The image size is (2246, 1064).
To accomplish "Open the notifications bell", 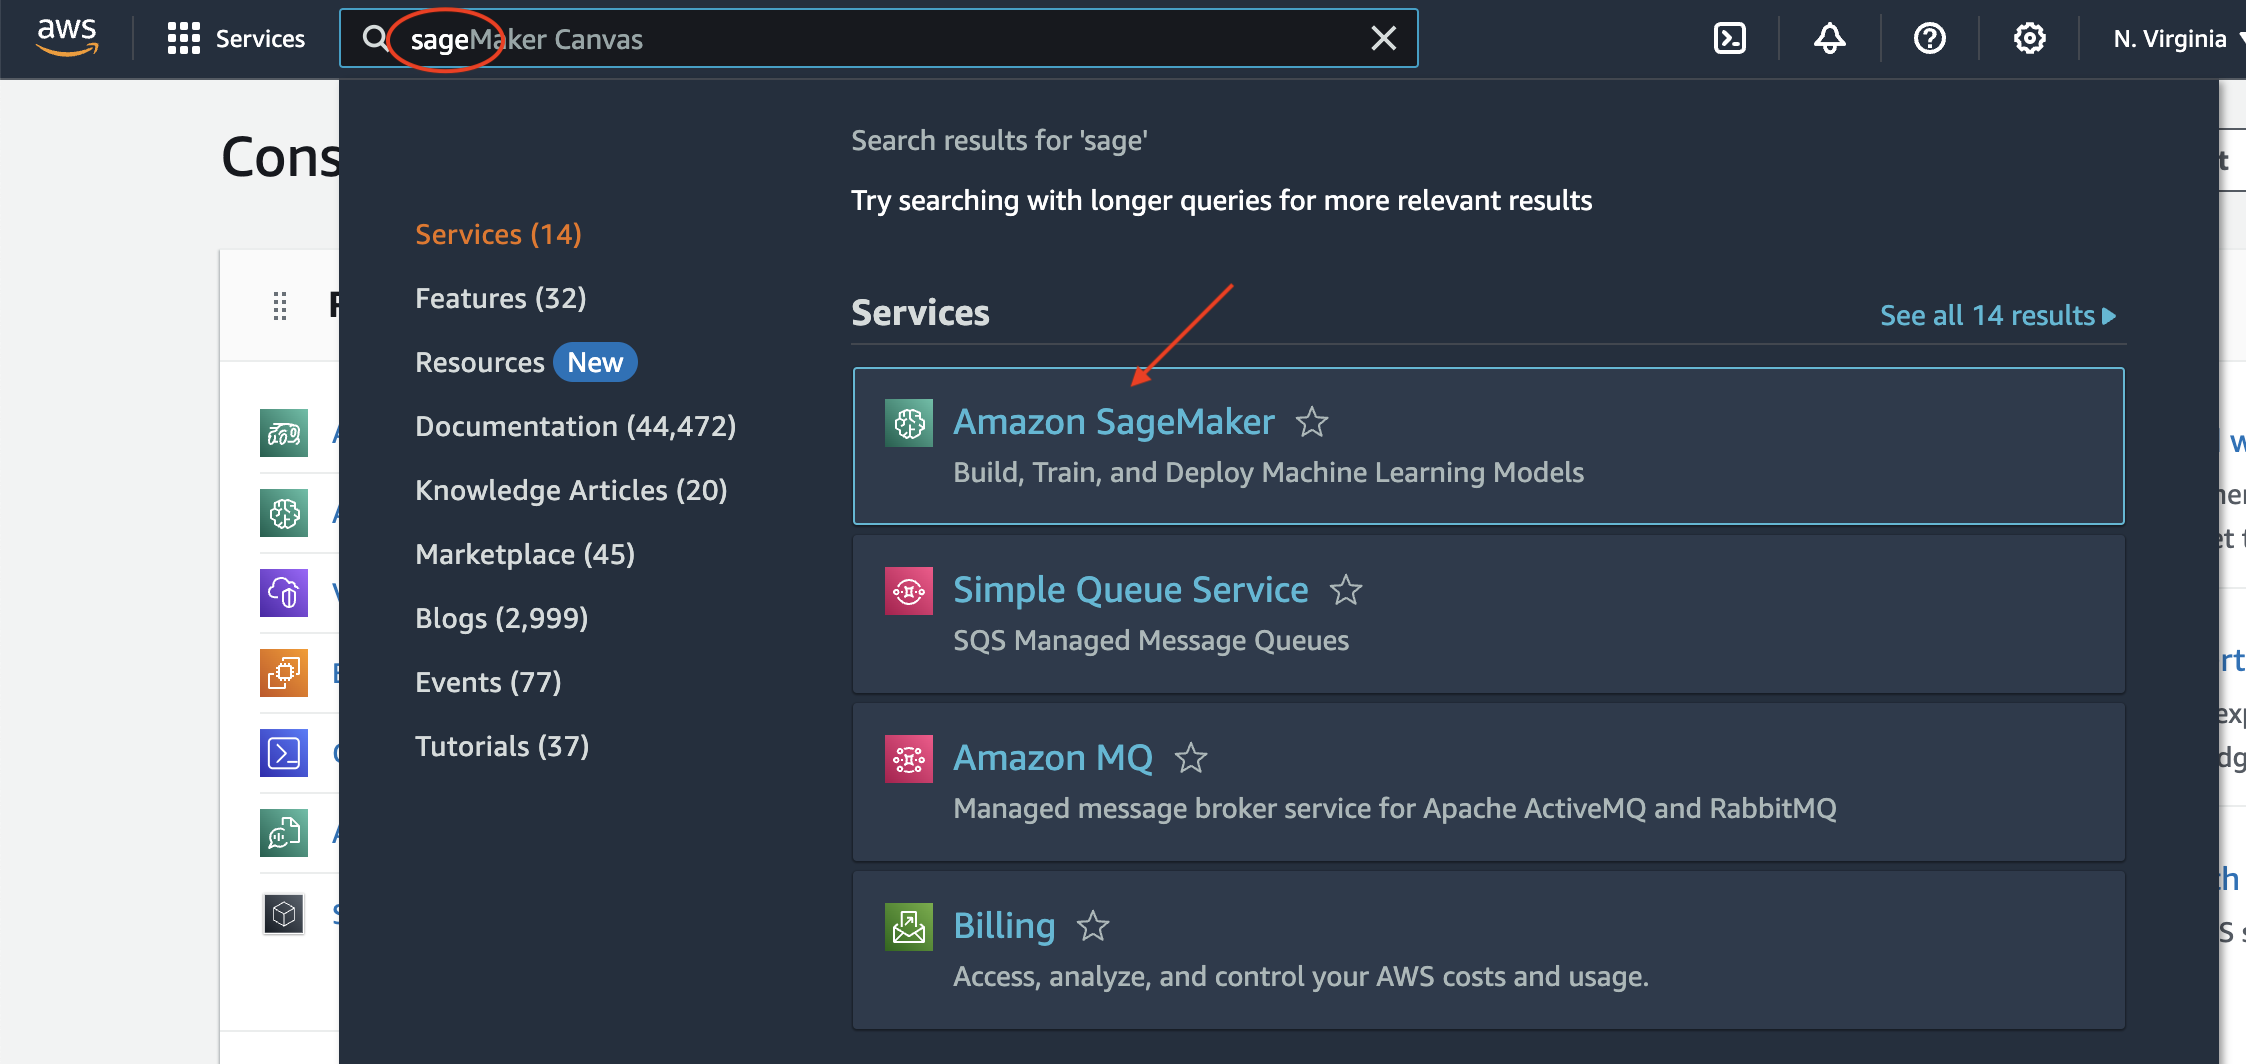I will (1829, 38).
